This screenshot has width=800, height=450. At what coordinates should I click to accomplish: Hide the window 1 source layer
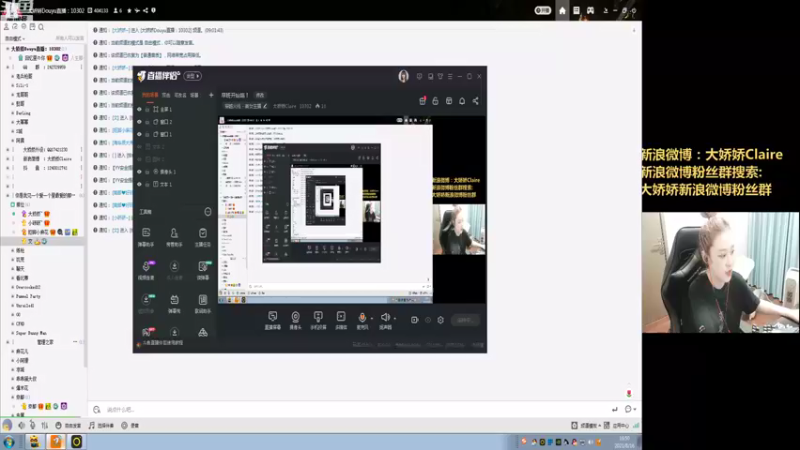[139, 134]
